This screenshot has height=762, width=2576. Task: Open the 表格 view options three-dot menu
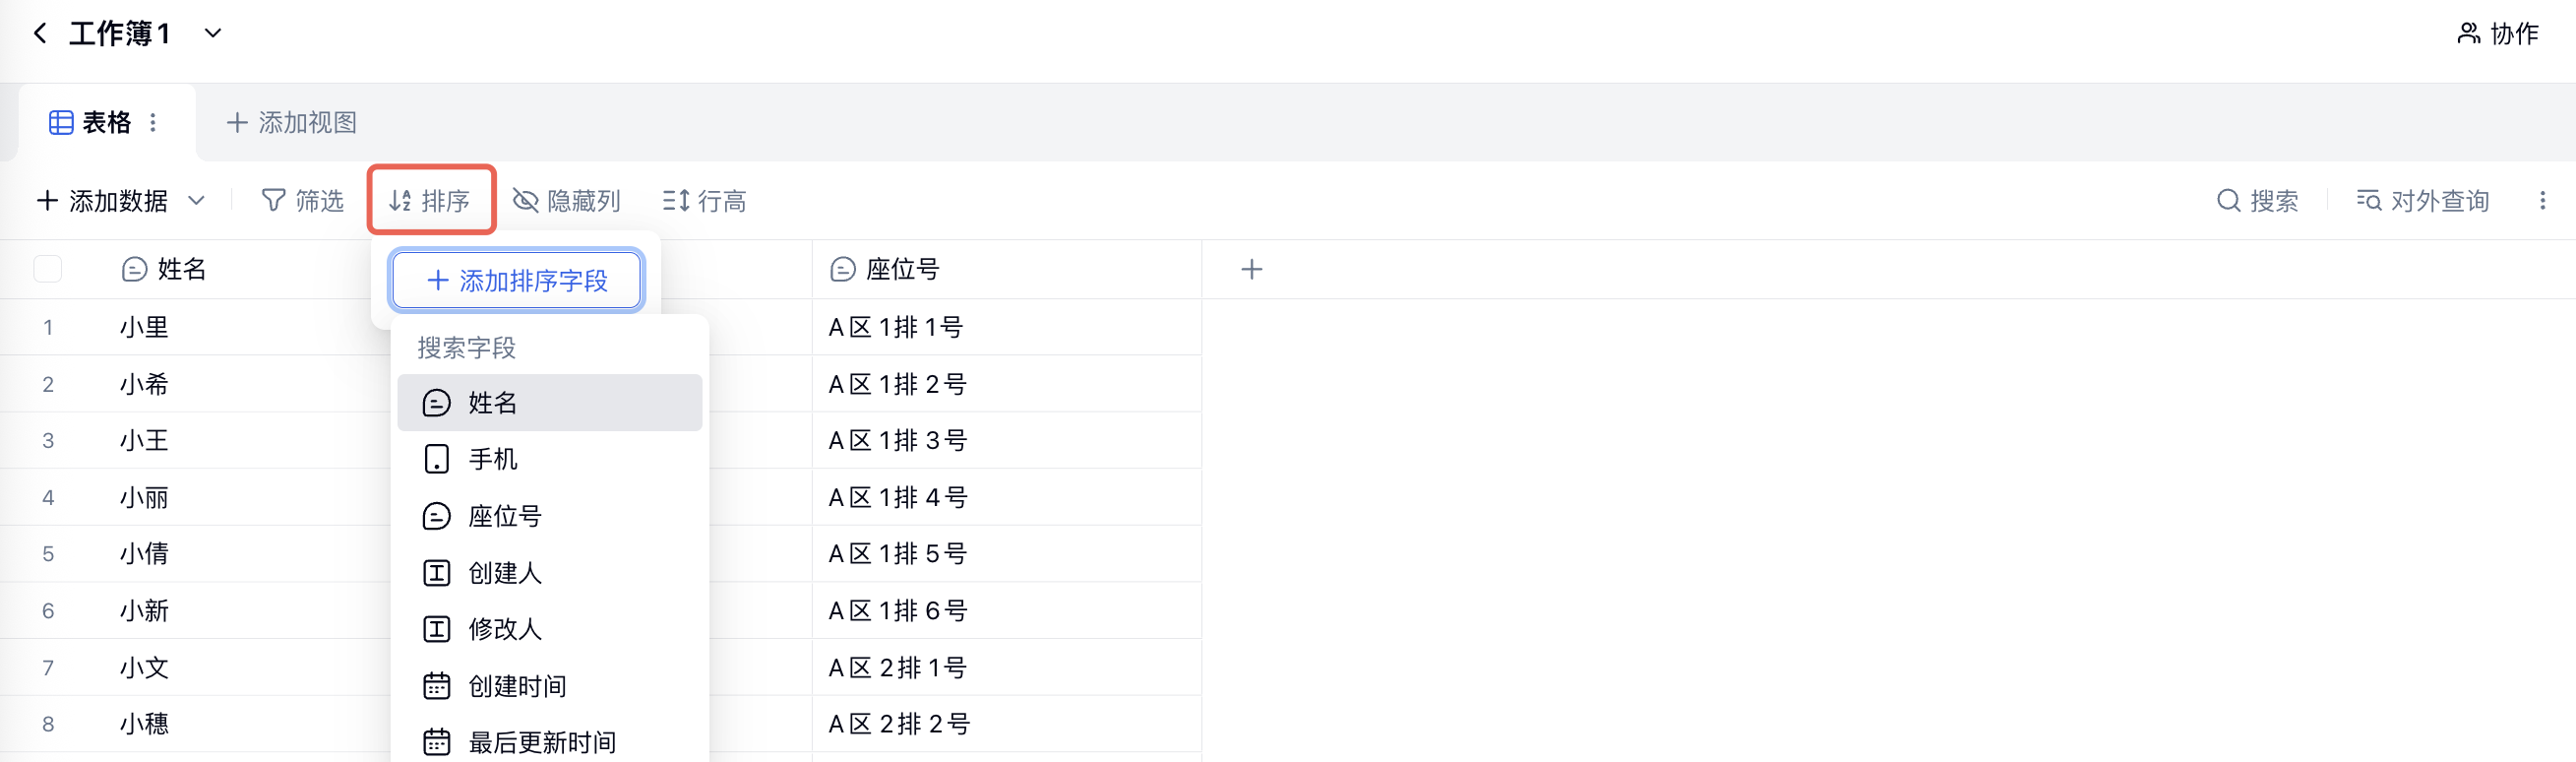153,123
